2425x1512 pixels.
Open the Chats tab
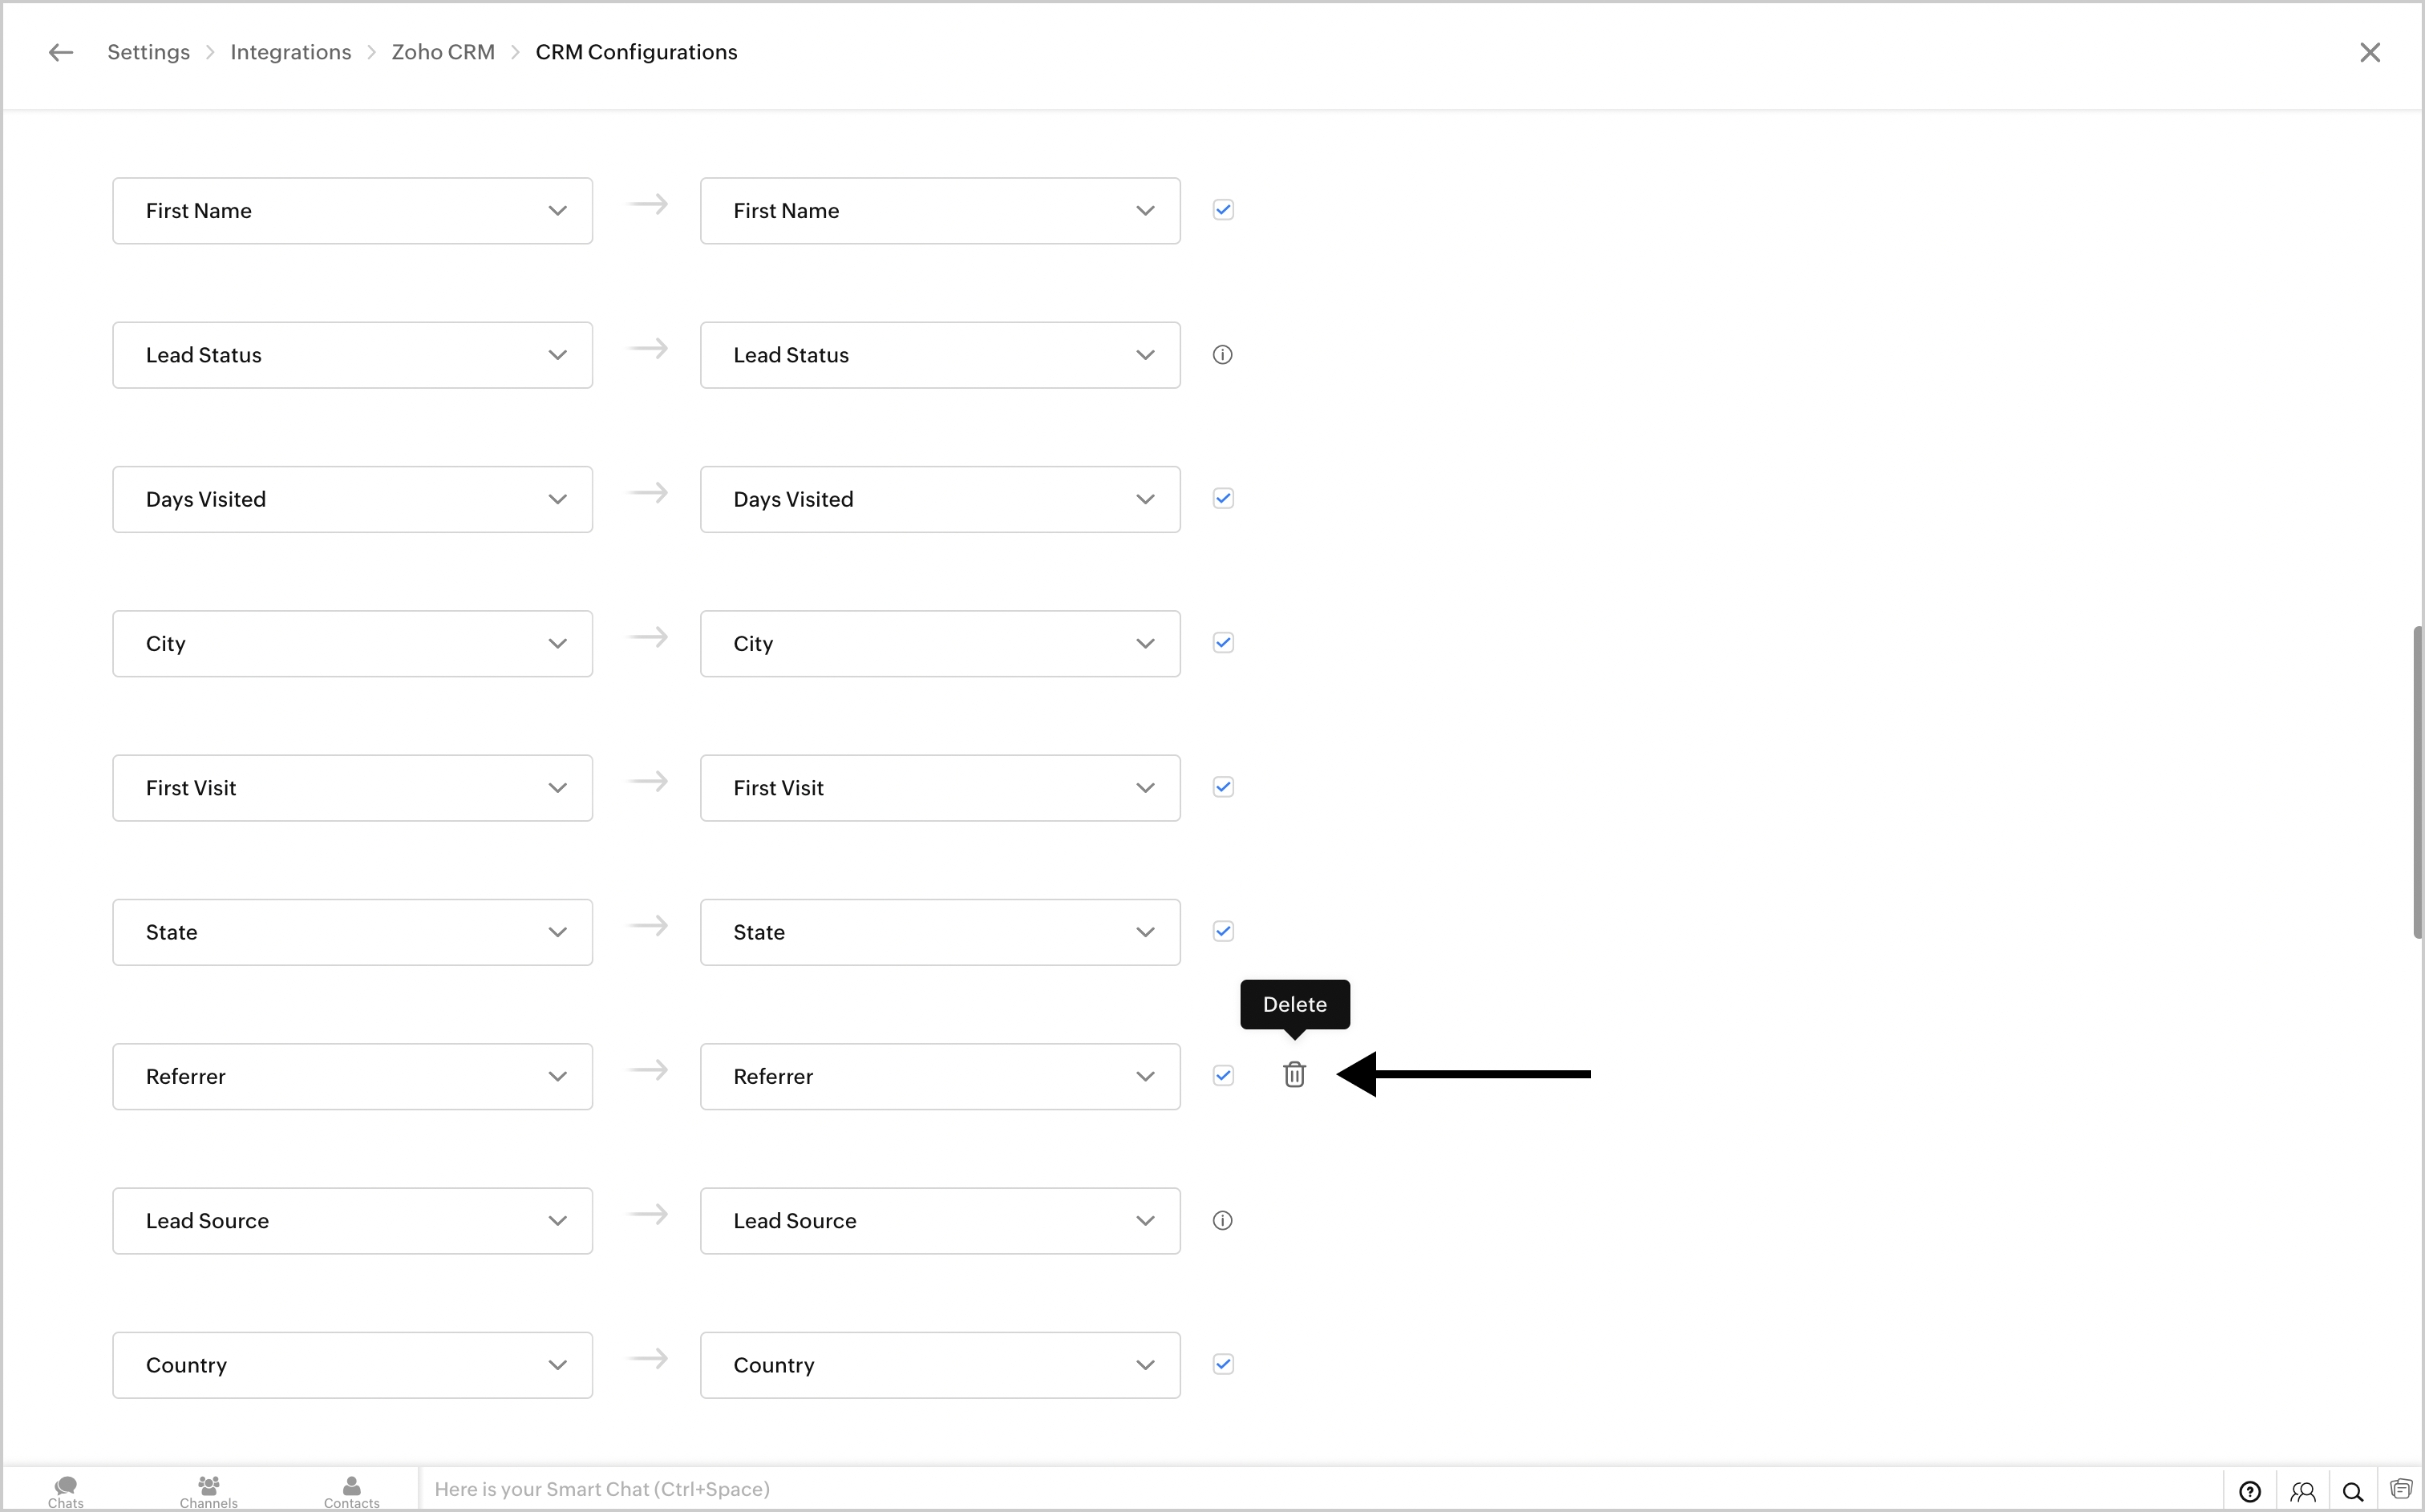(66, 1490)
